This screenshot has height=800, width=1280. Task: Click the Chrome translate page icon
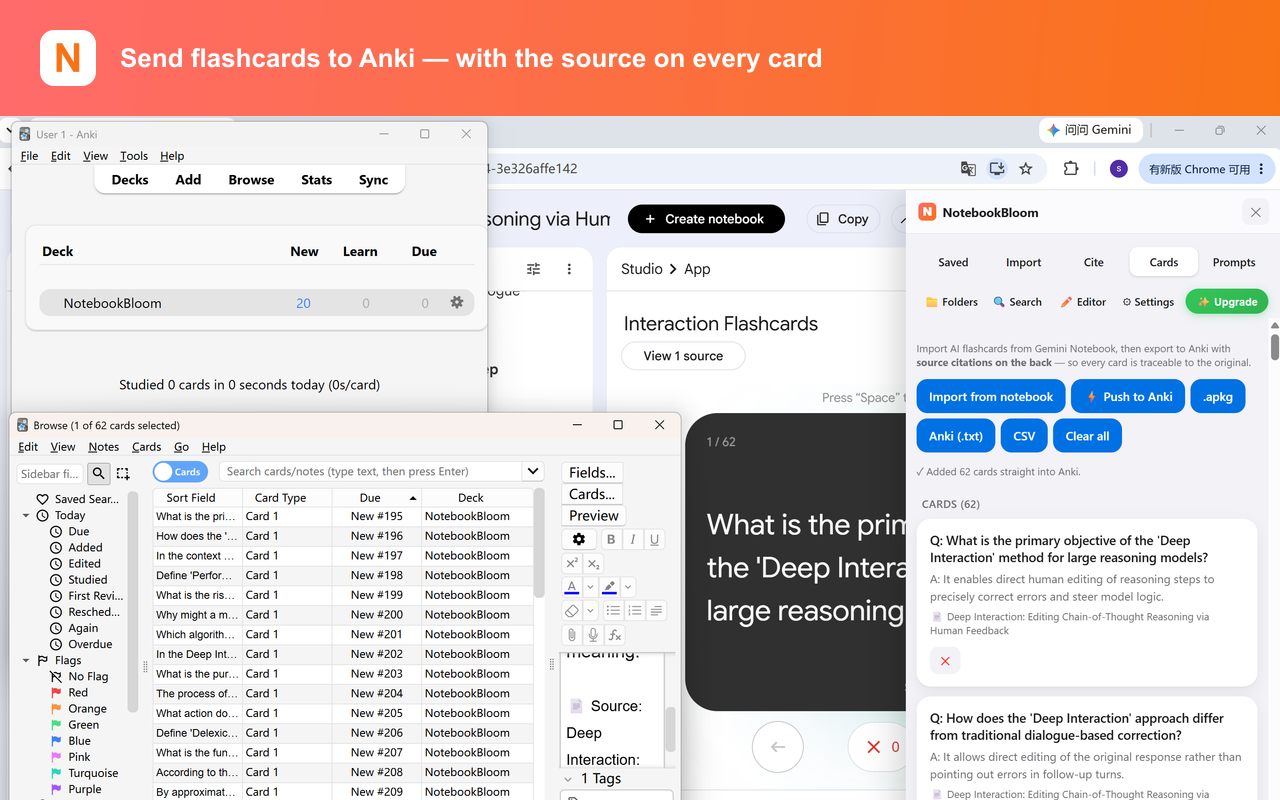tap(968, 169)
